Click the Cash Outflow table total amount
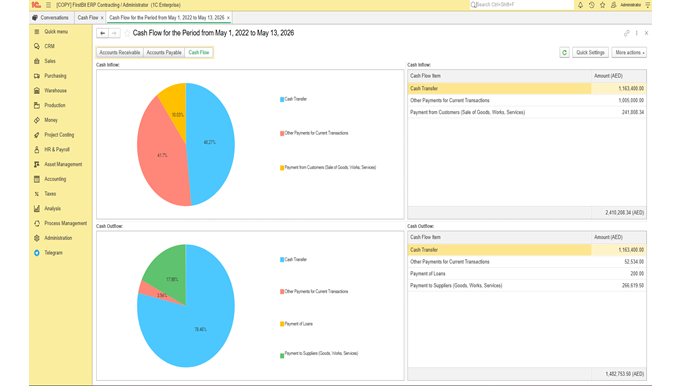680x390 pixels. [x=624, y=374]
